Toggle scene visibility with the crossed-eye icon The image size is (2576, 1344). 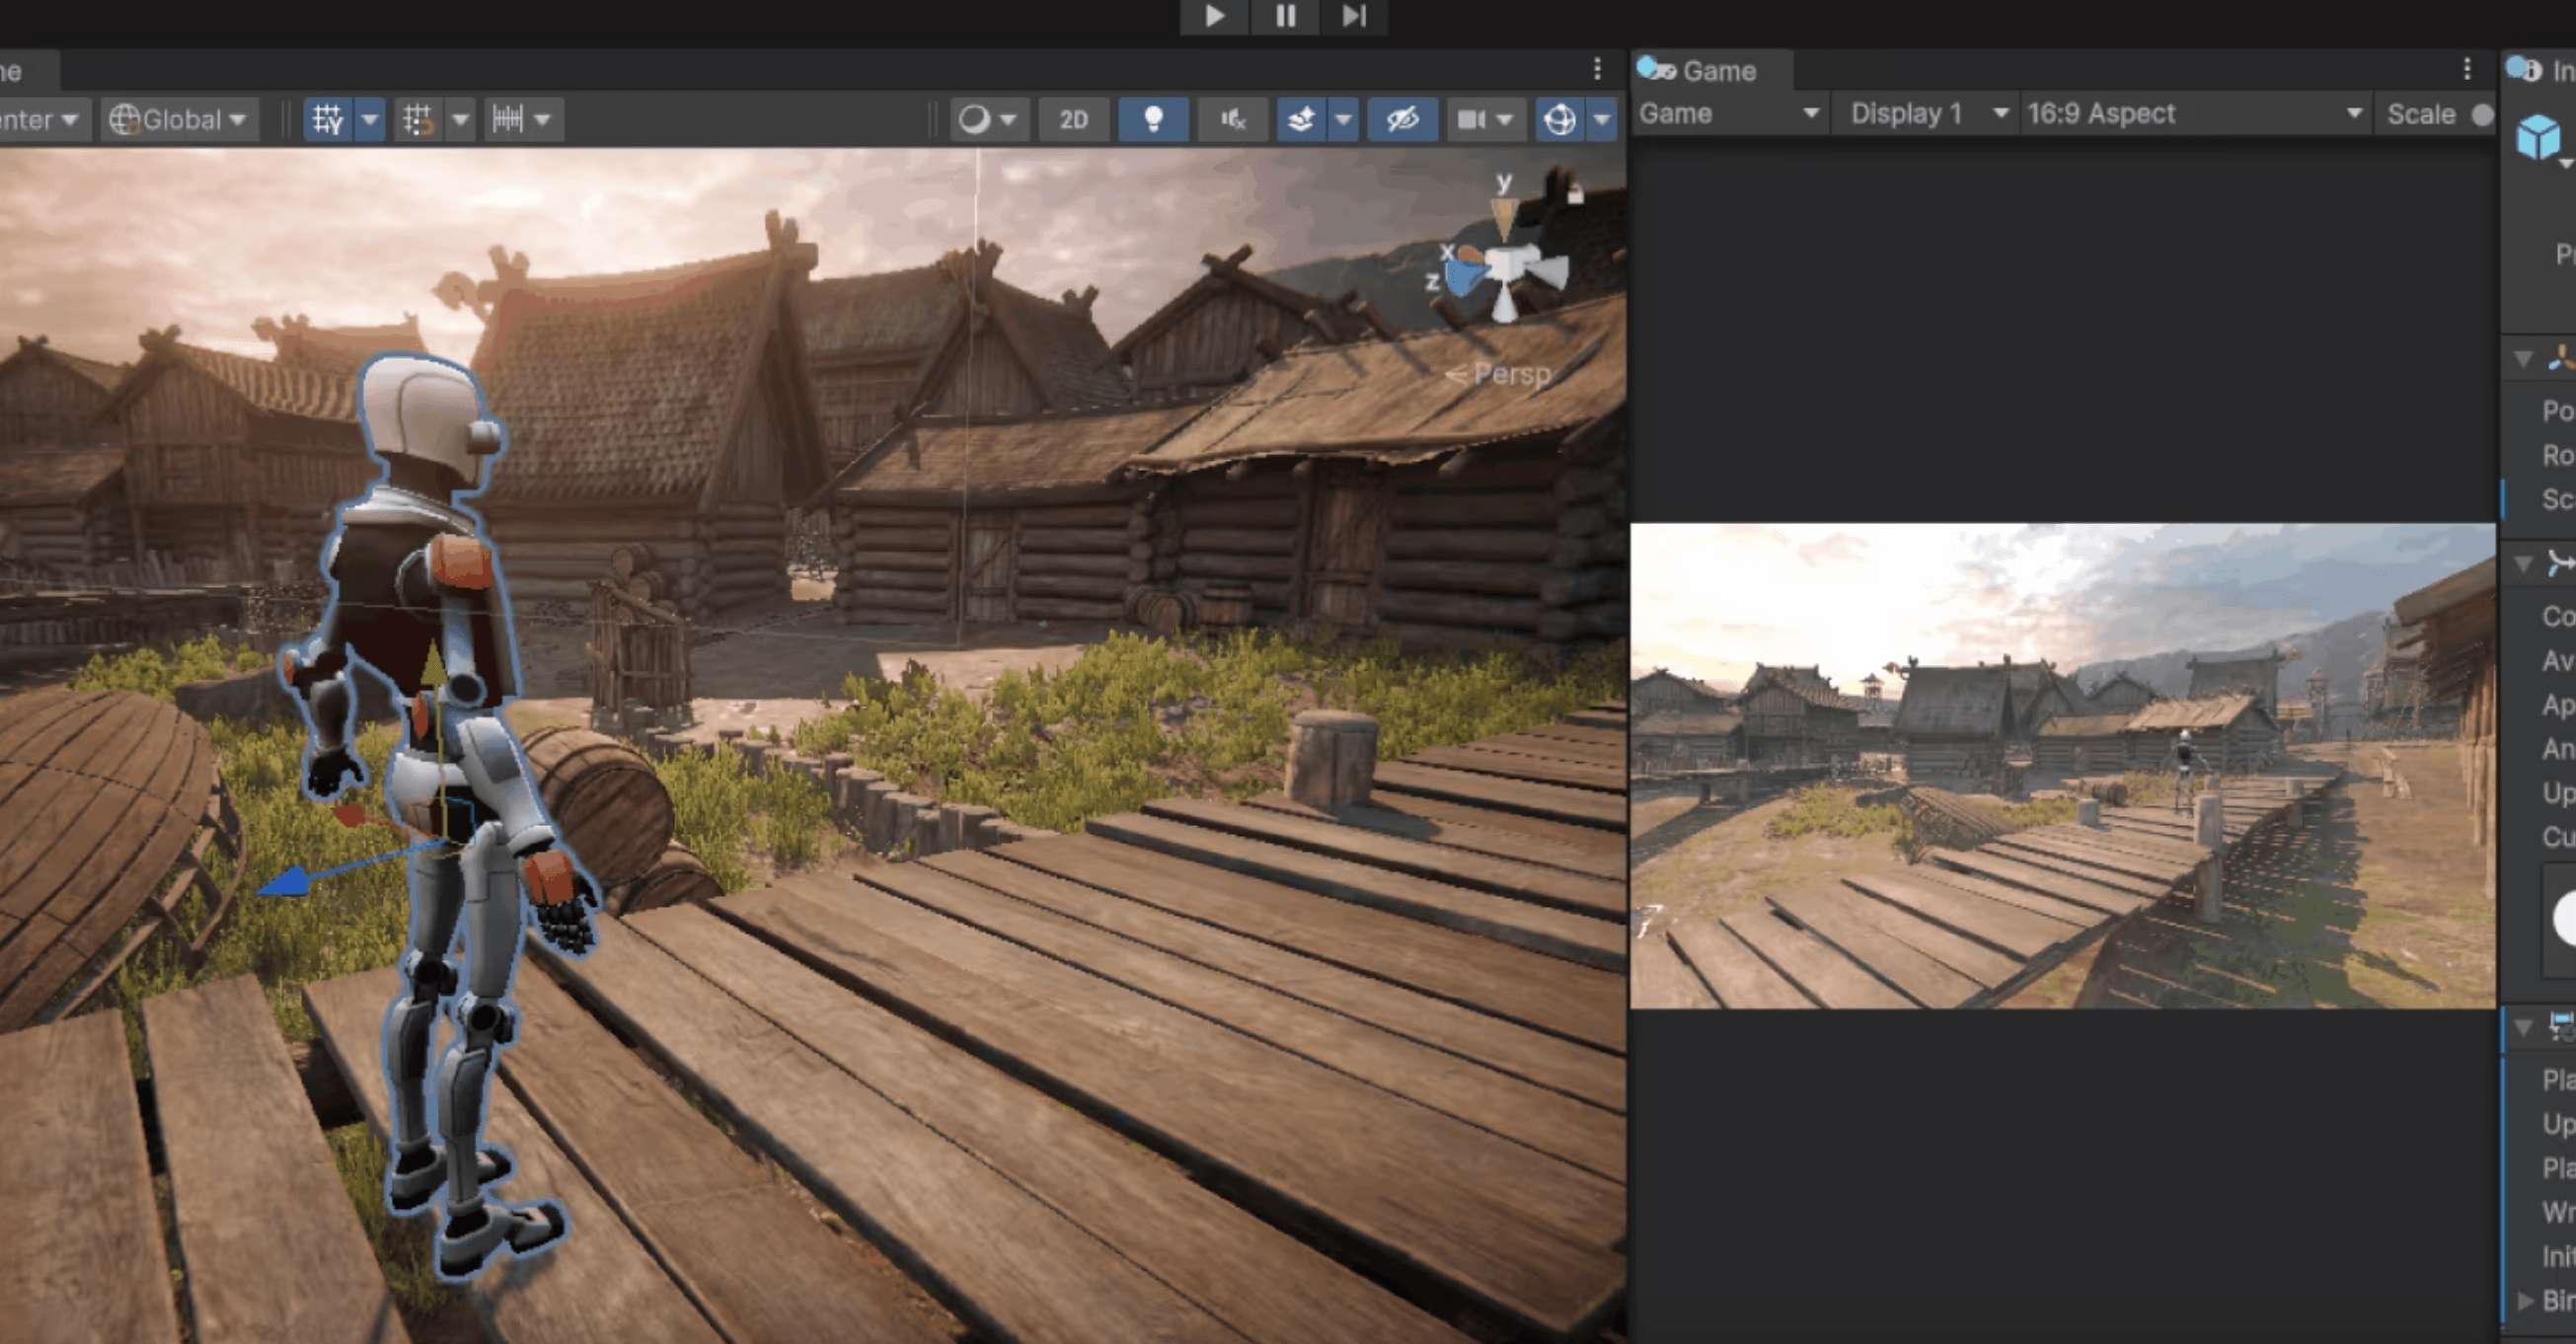[1402, 119]
